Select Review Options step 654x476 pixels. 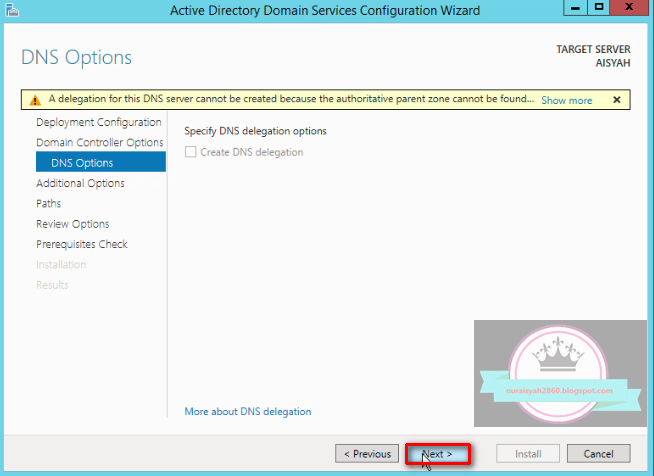click(x=73, y=224)
